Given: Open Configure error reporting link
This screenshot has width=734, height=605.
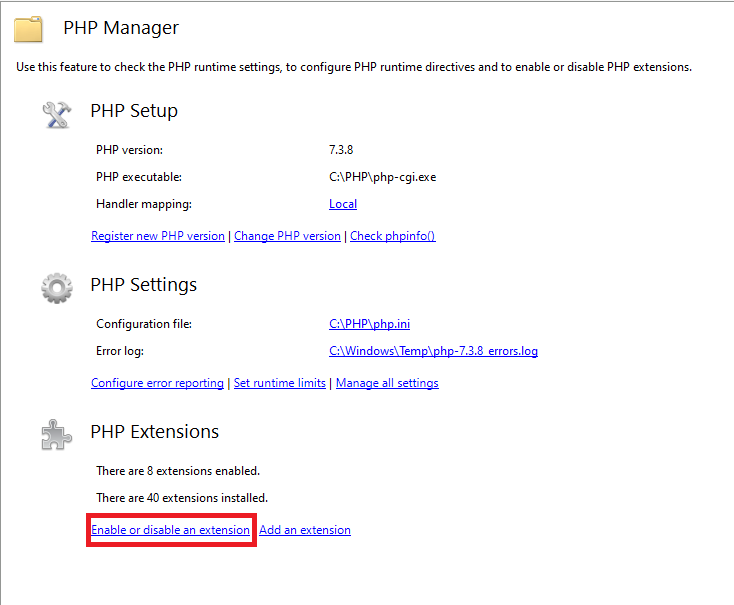Looking at the screenshot, I should pyautogui.click(x=157, y=383).
